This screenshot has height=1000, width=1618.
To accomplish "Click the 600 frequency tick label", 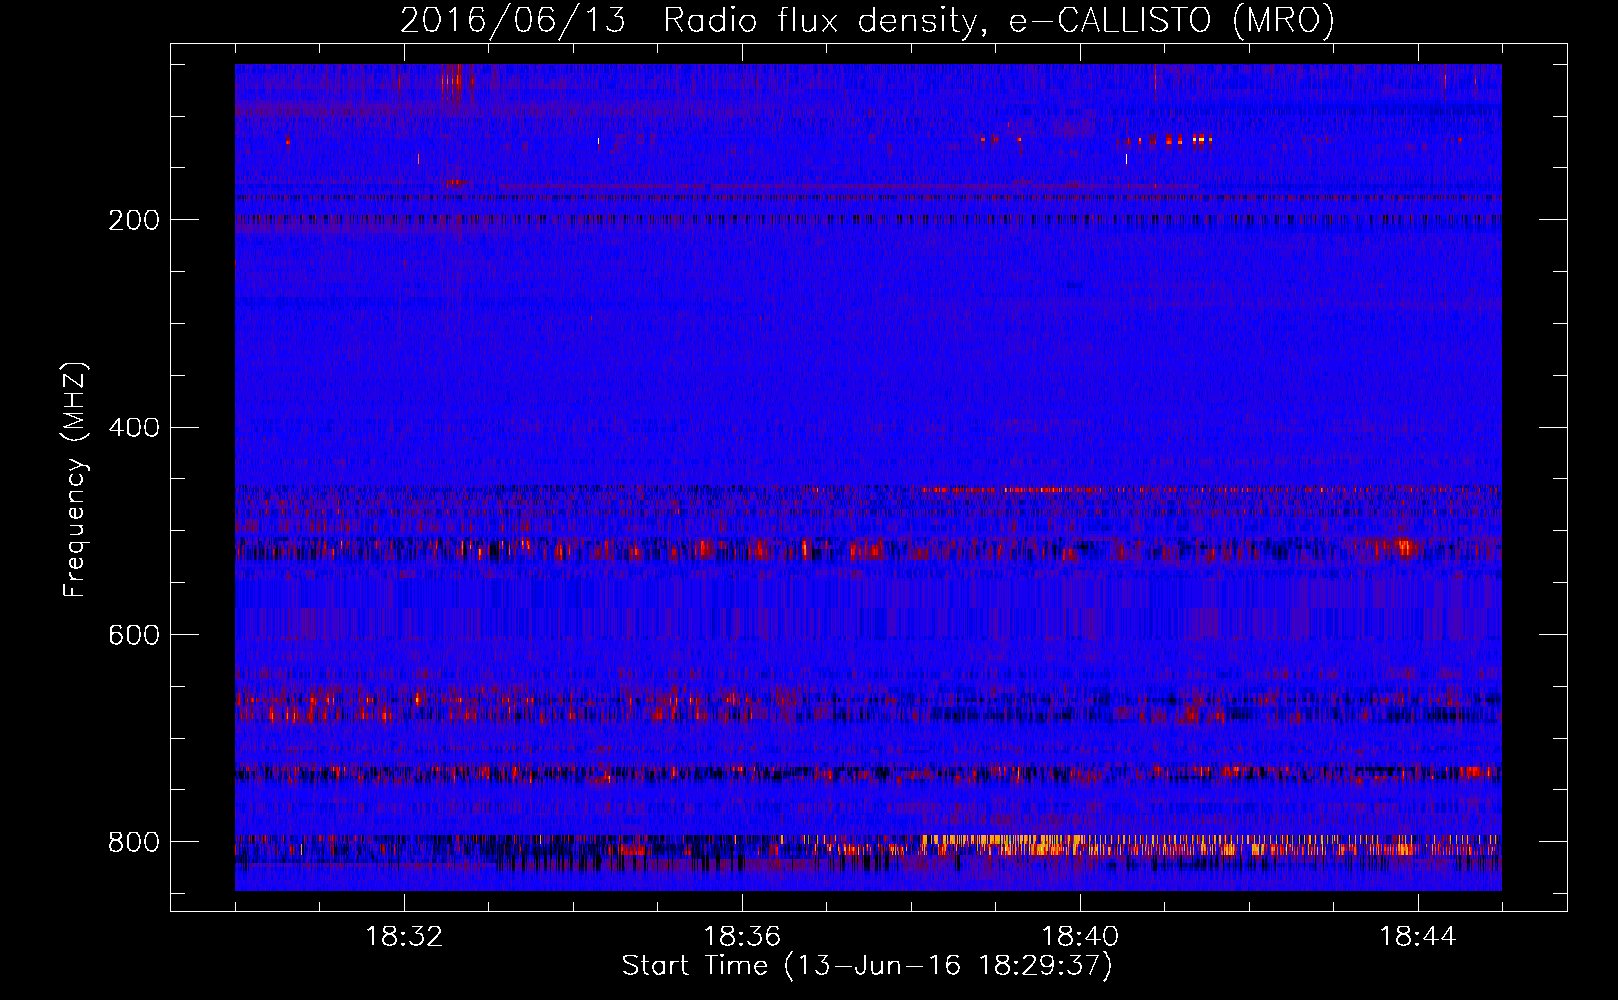I will [133, 635].
